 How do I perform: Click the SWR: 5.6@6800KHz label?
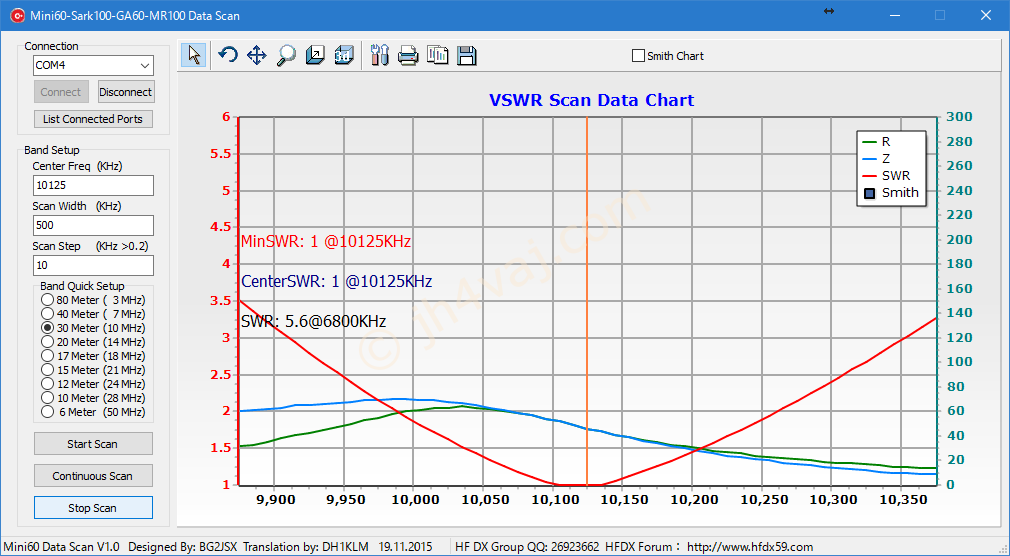(x=314, y=321)
